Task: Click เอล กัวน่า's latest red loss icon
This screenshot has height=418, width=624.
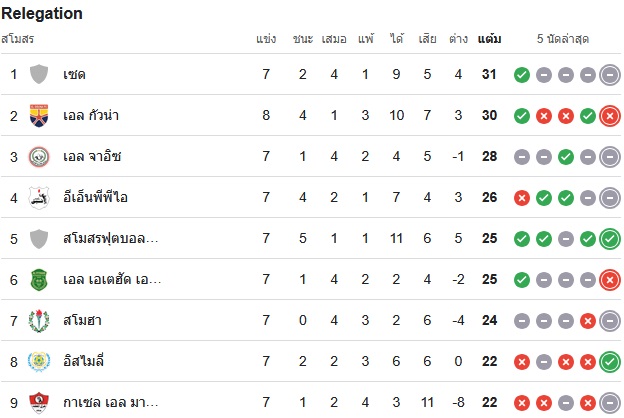Action: (610, 116)
